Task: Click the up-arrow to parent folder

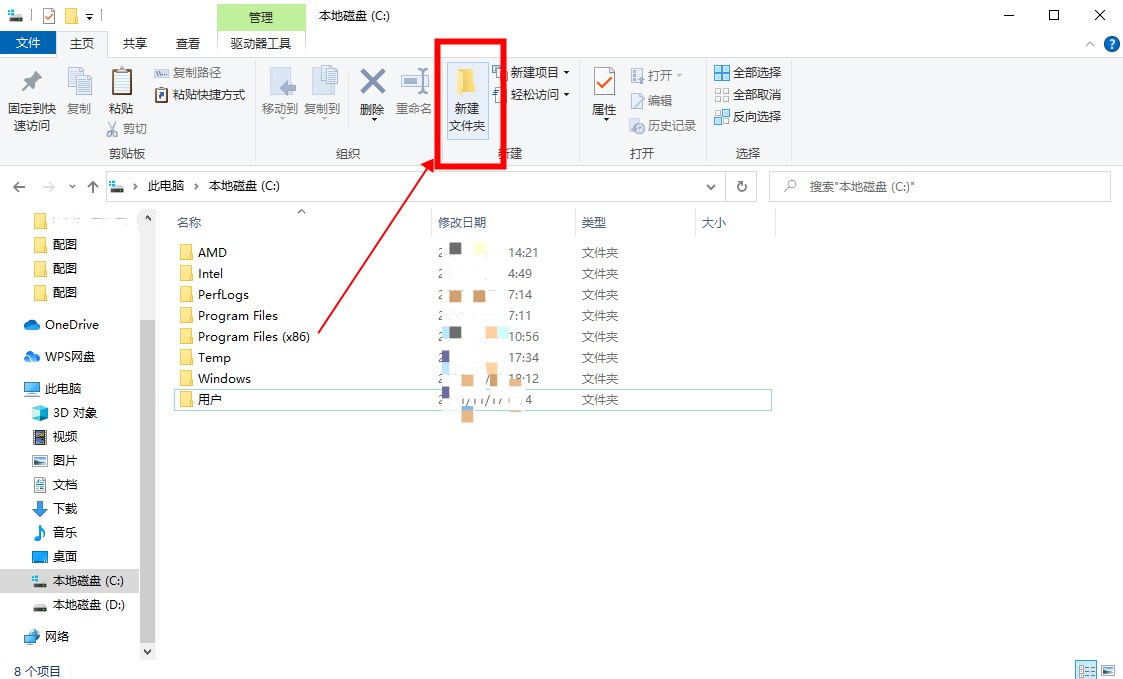Action: (93, 187)
